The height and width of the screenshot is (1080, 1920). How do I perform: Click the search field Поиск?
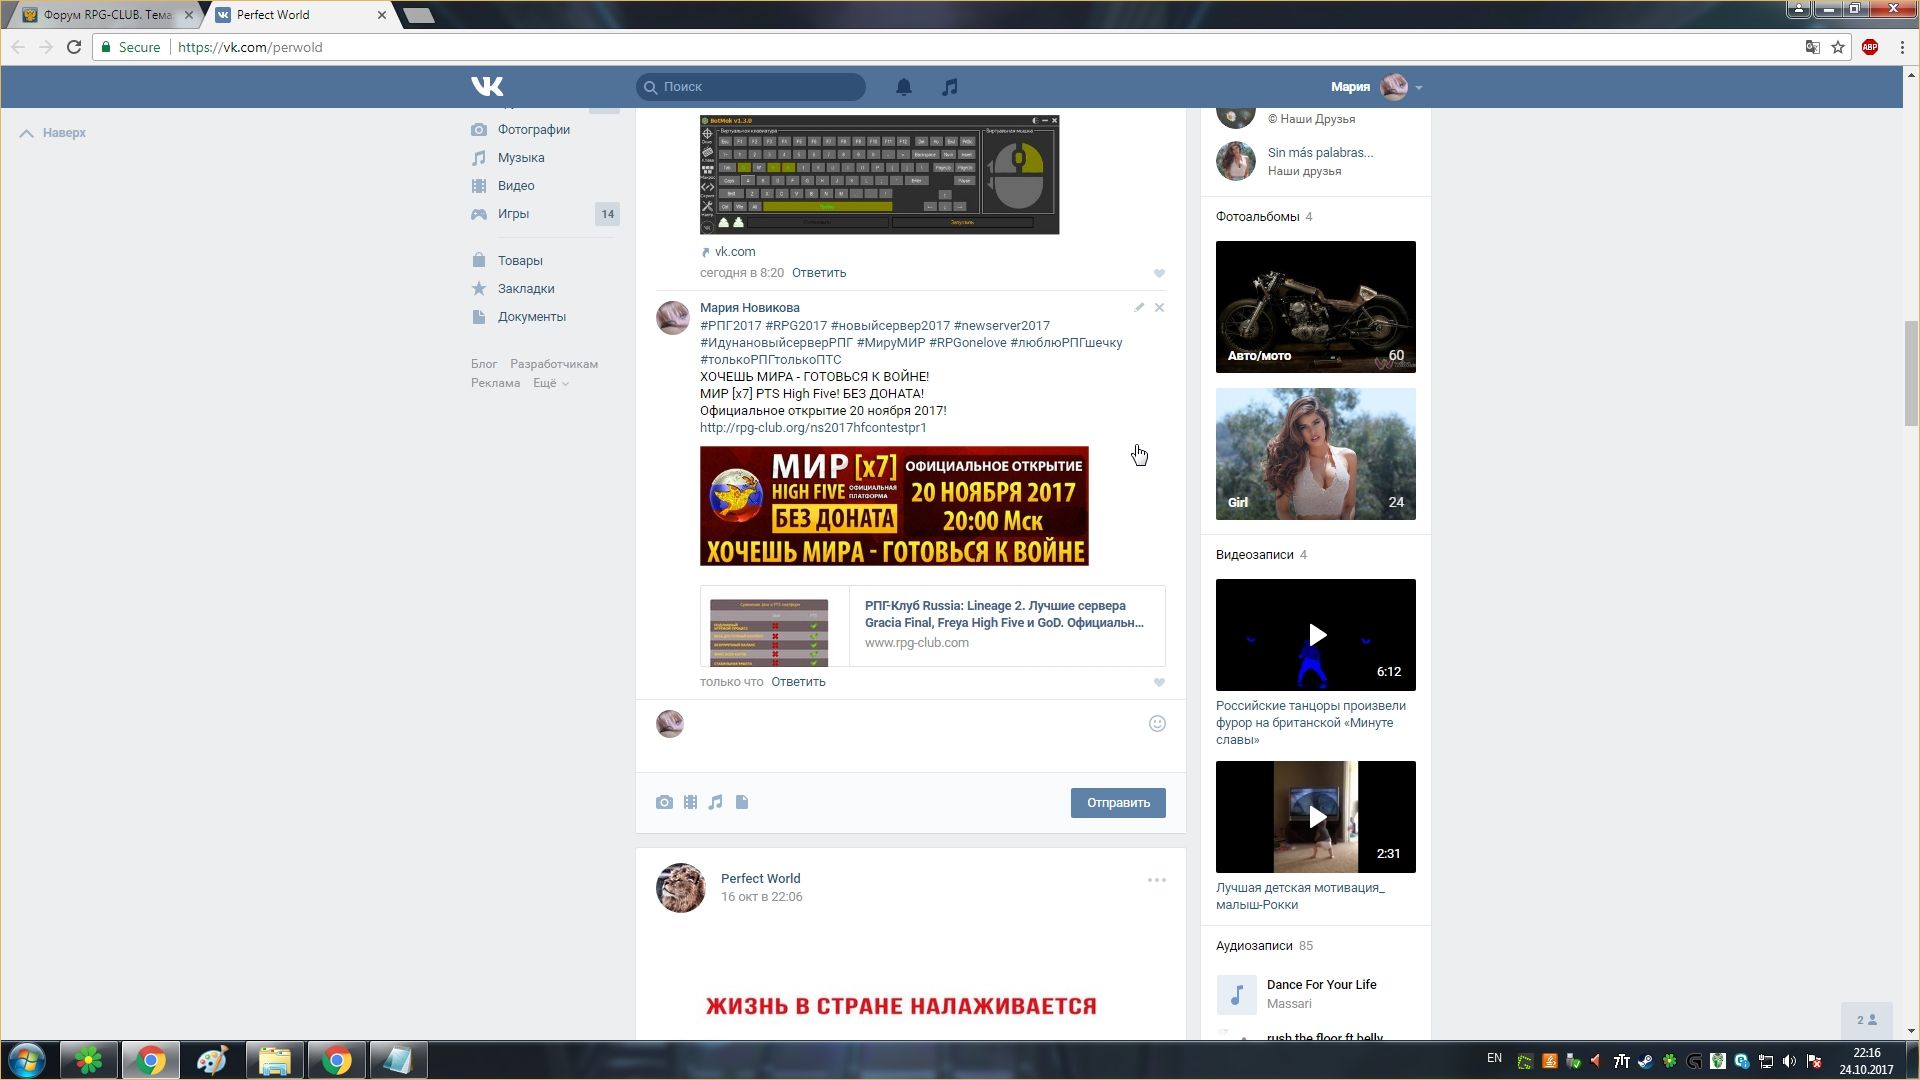click(x=751, y=87)
